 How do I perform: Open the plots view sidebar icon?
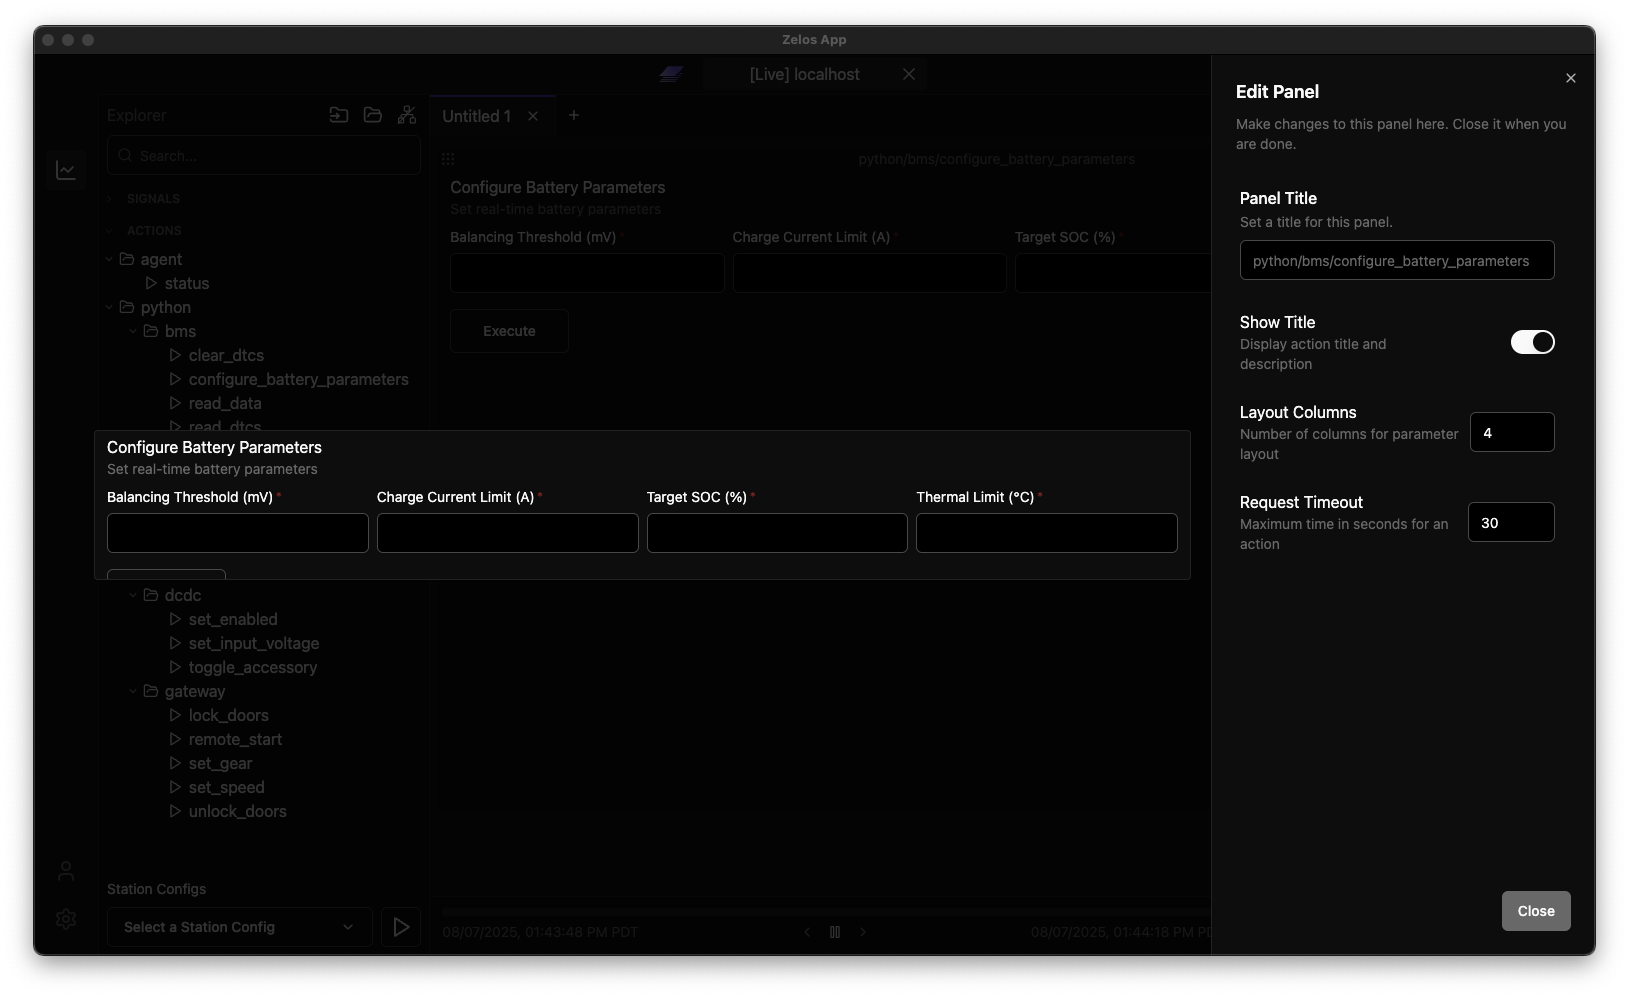pos(66,170)
